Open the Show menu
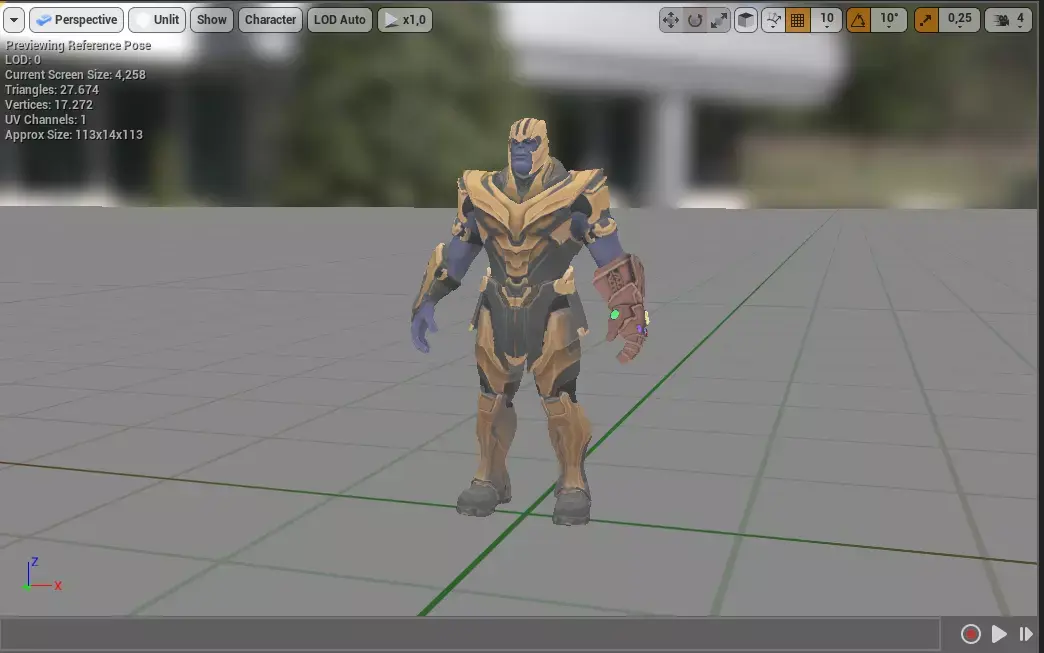The height and width of the screenshot is (653, 1044). point(212,20)
